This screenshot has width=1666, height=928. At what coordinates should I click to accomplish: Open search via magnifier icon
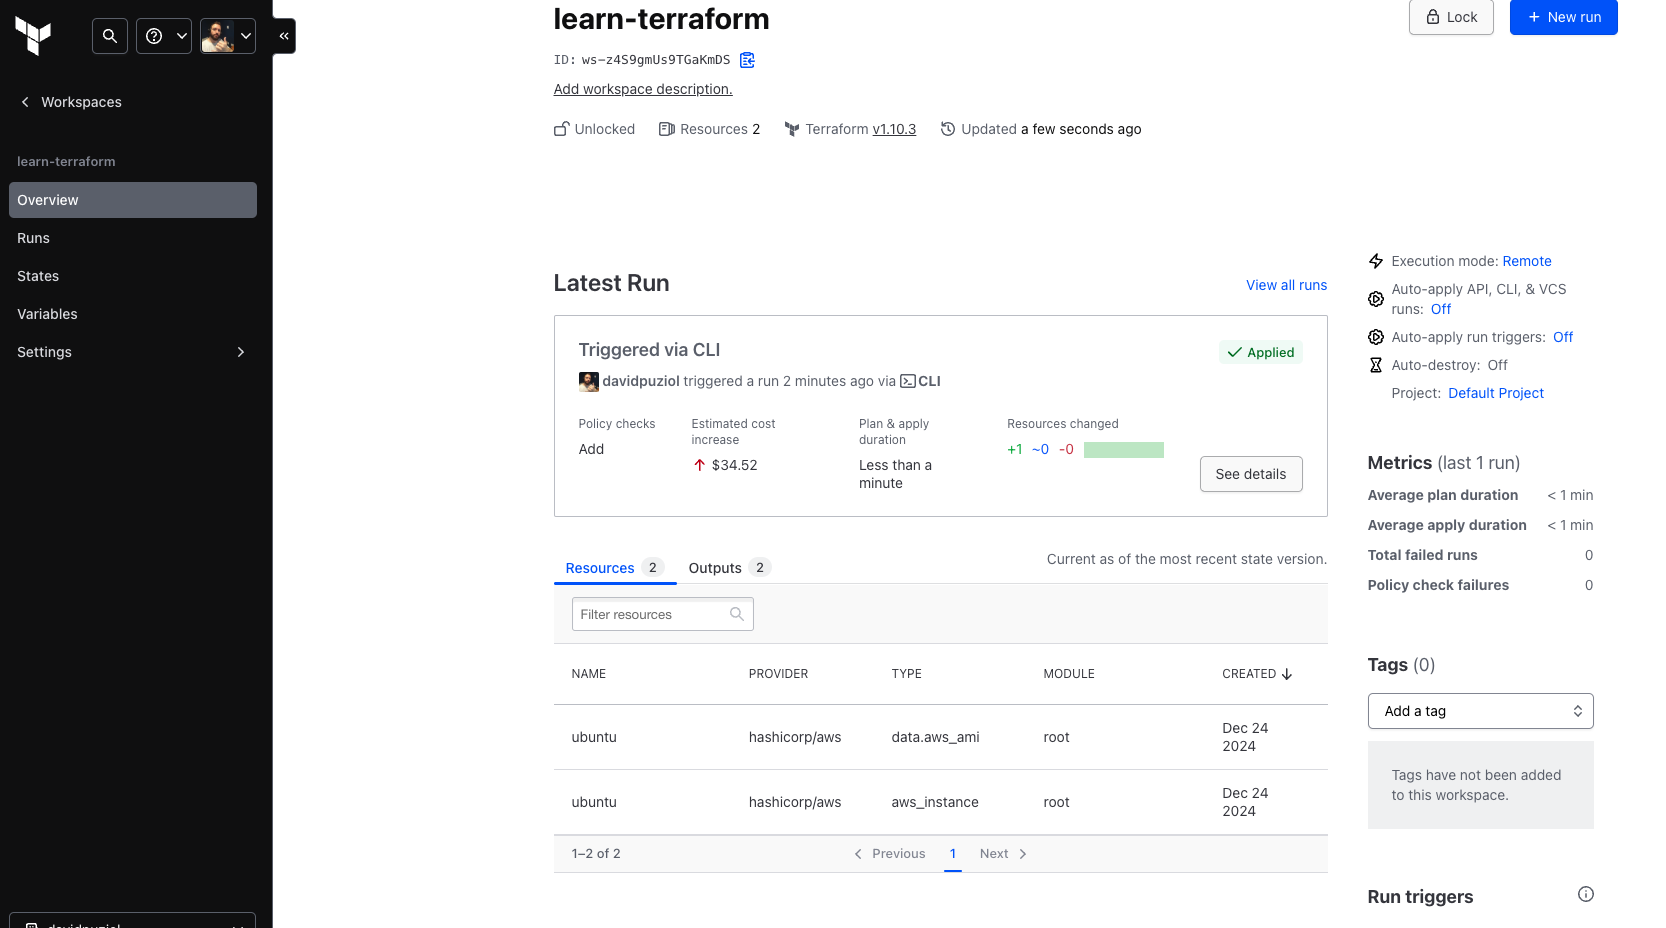110,36
